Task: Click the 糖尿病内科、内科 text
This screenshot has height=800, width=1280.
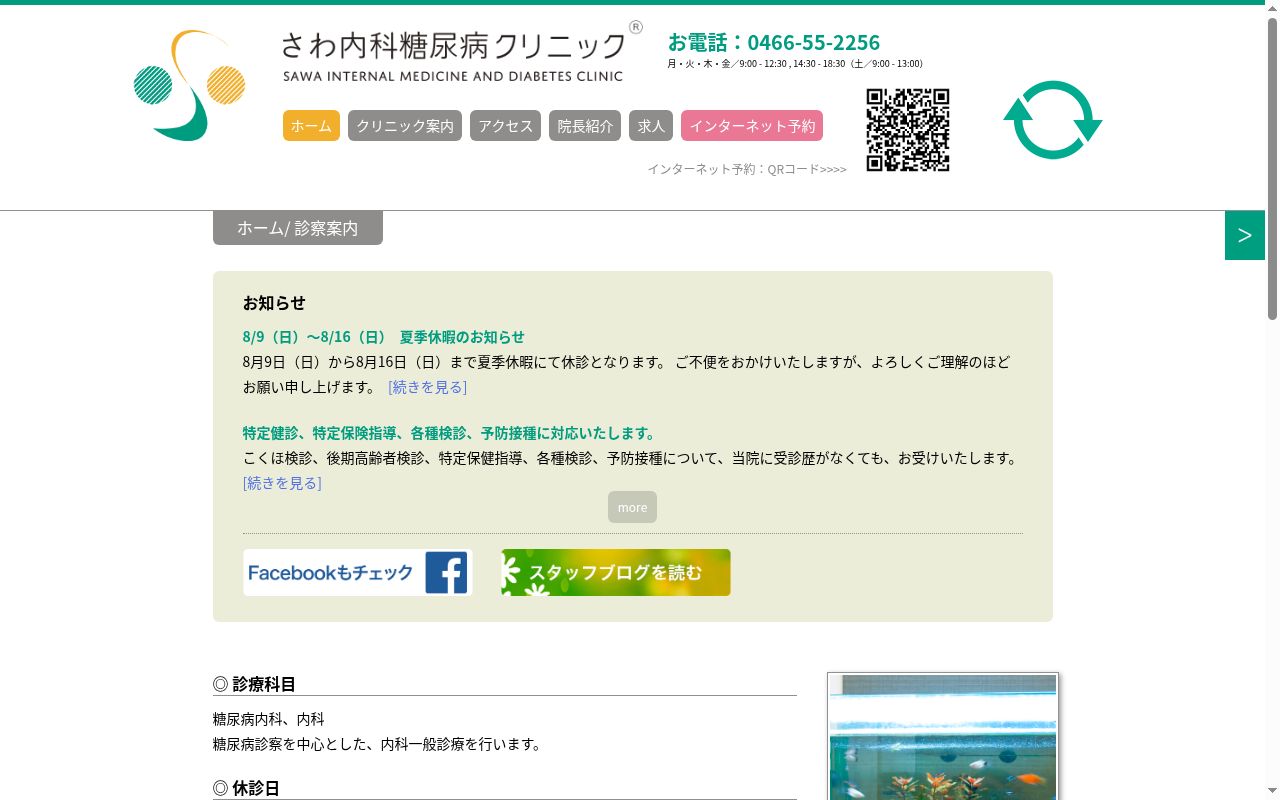Action: [269, 719]
